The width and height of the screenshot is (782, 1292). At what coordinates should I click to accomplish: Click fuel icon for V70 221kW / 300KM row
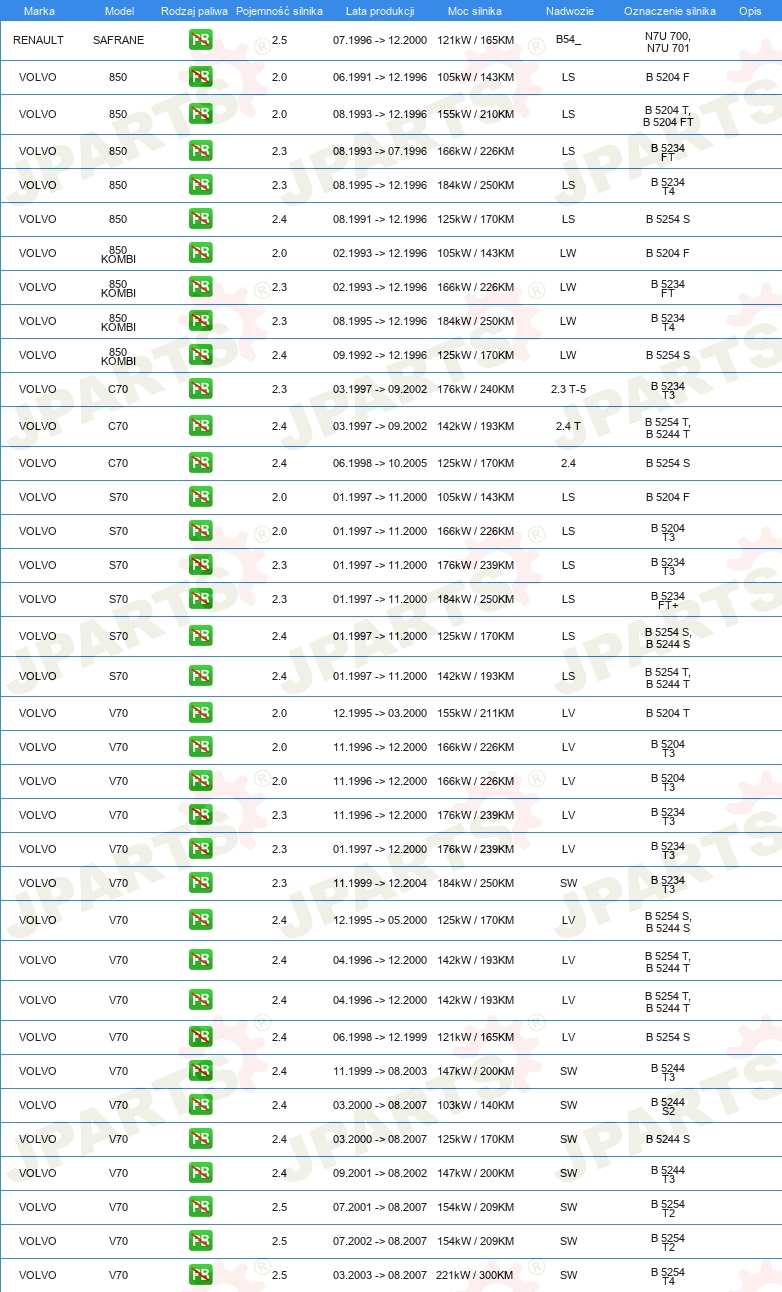pyautogui.click(x=200, y=1275)
